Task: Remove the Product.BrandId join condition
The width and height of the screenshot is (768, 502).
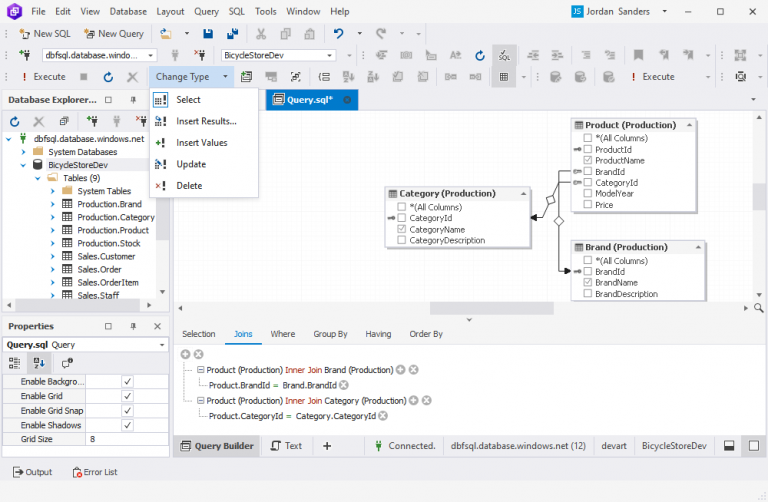Action: (x=343, y=385)
